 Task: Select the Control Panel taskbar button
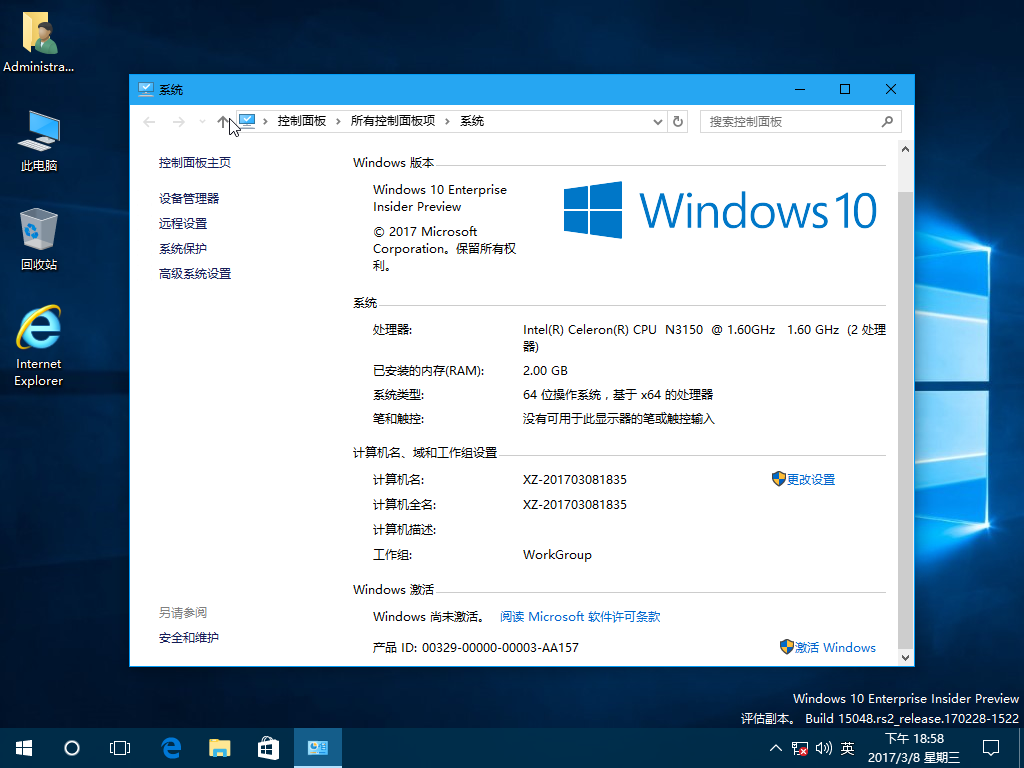coord(317,748)
